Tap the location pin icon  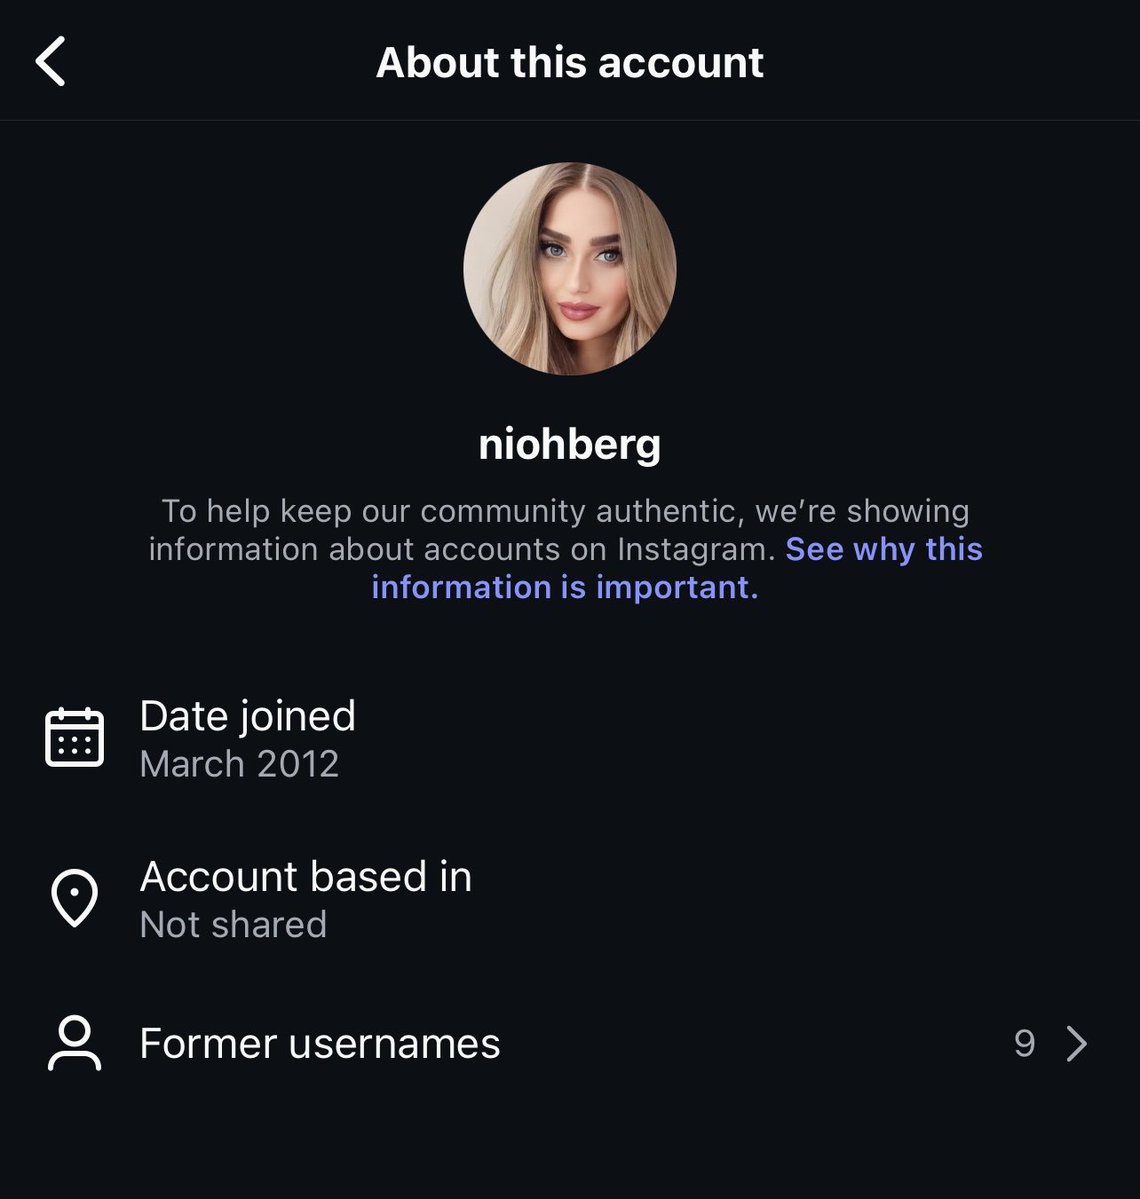click(74, 898)
